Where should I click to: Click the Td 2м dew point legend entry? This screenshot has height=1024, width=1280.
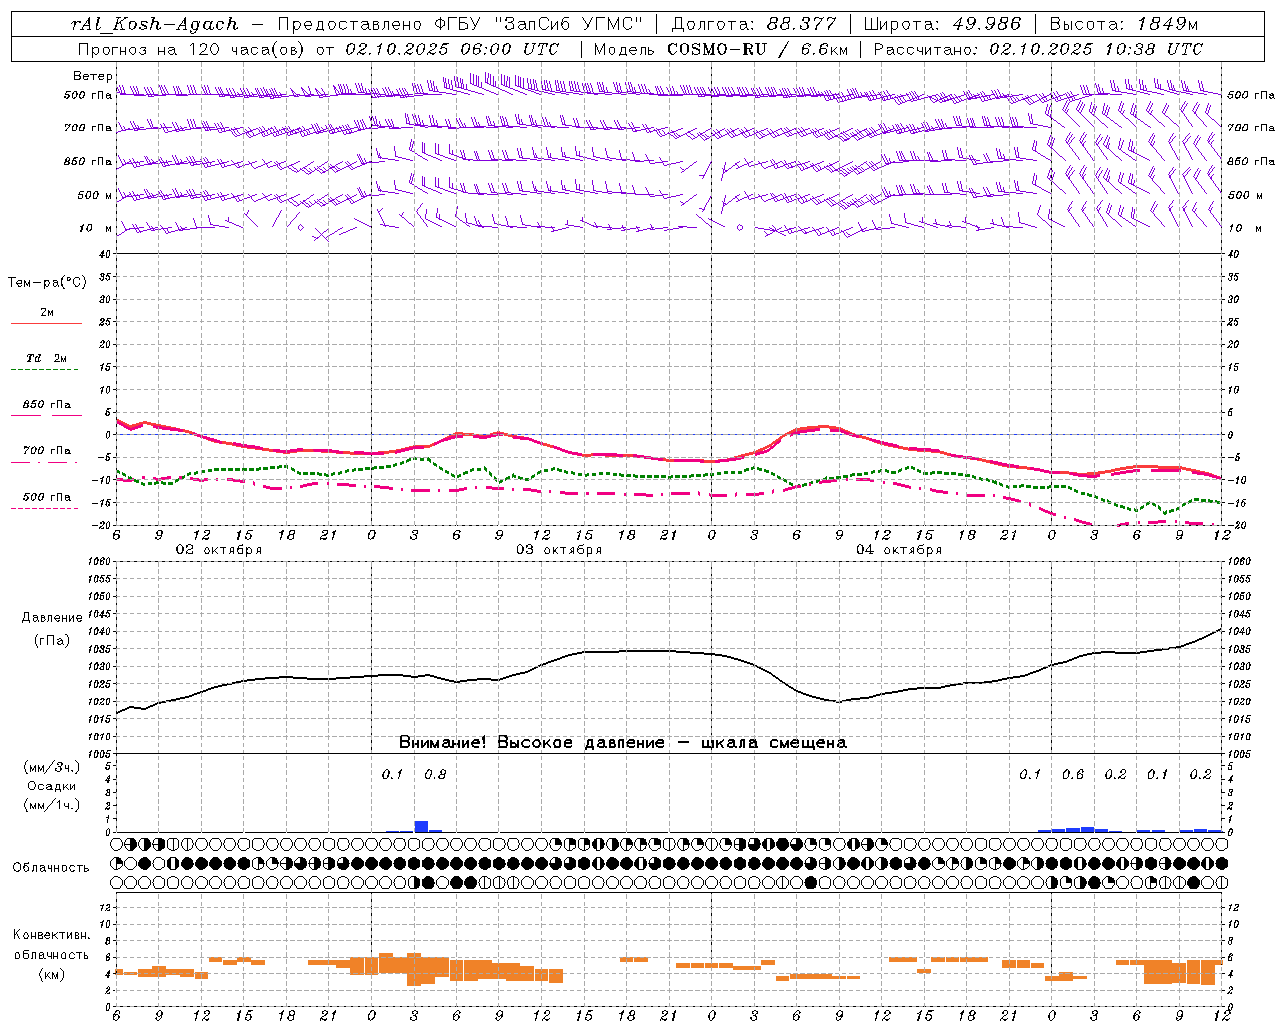click(x=46, y=358)
